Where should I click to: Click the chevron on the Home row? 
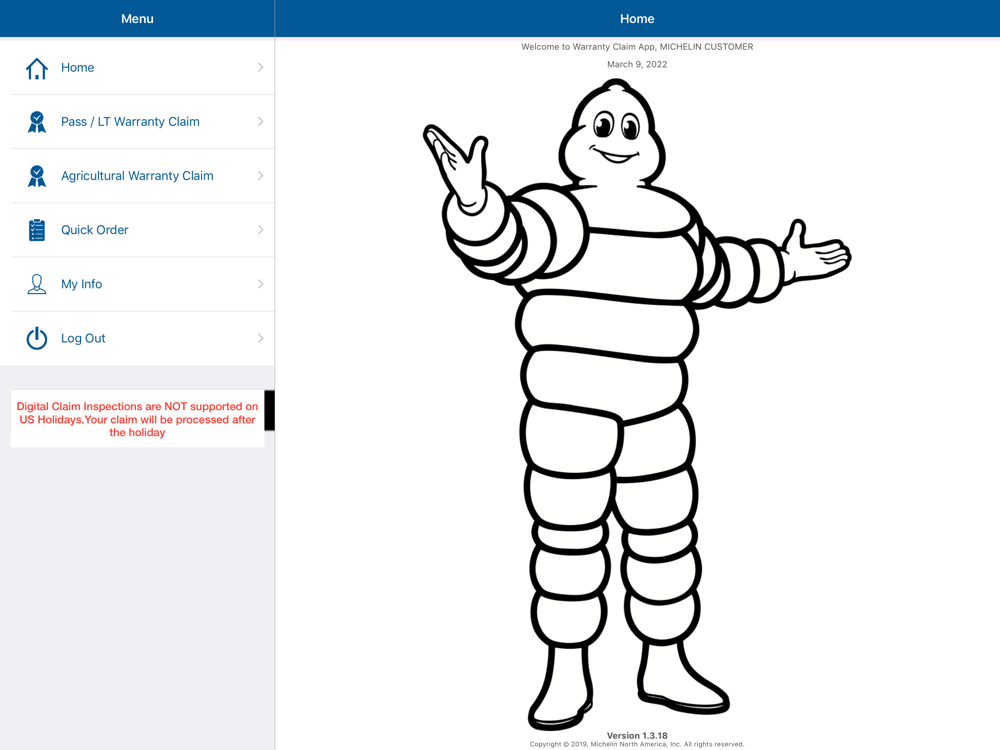coord(260,68)
